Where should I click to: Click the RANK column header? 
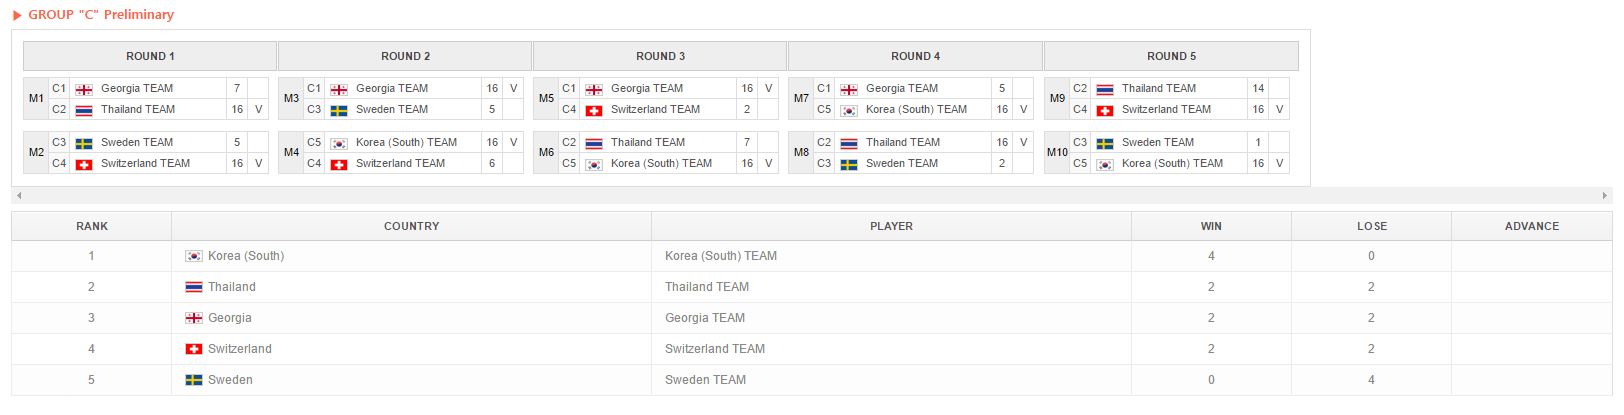coord(92,226)
